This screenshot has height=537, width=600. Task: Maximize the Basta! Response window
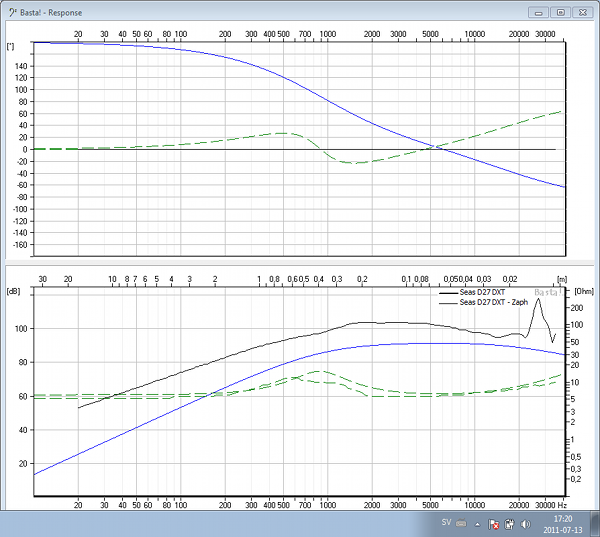click(560, 12)
